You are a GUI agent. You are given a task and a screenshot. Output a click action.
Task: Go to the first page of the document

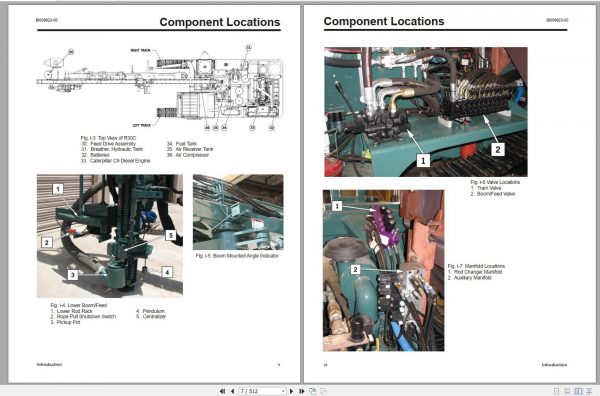point(222,391)
